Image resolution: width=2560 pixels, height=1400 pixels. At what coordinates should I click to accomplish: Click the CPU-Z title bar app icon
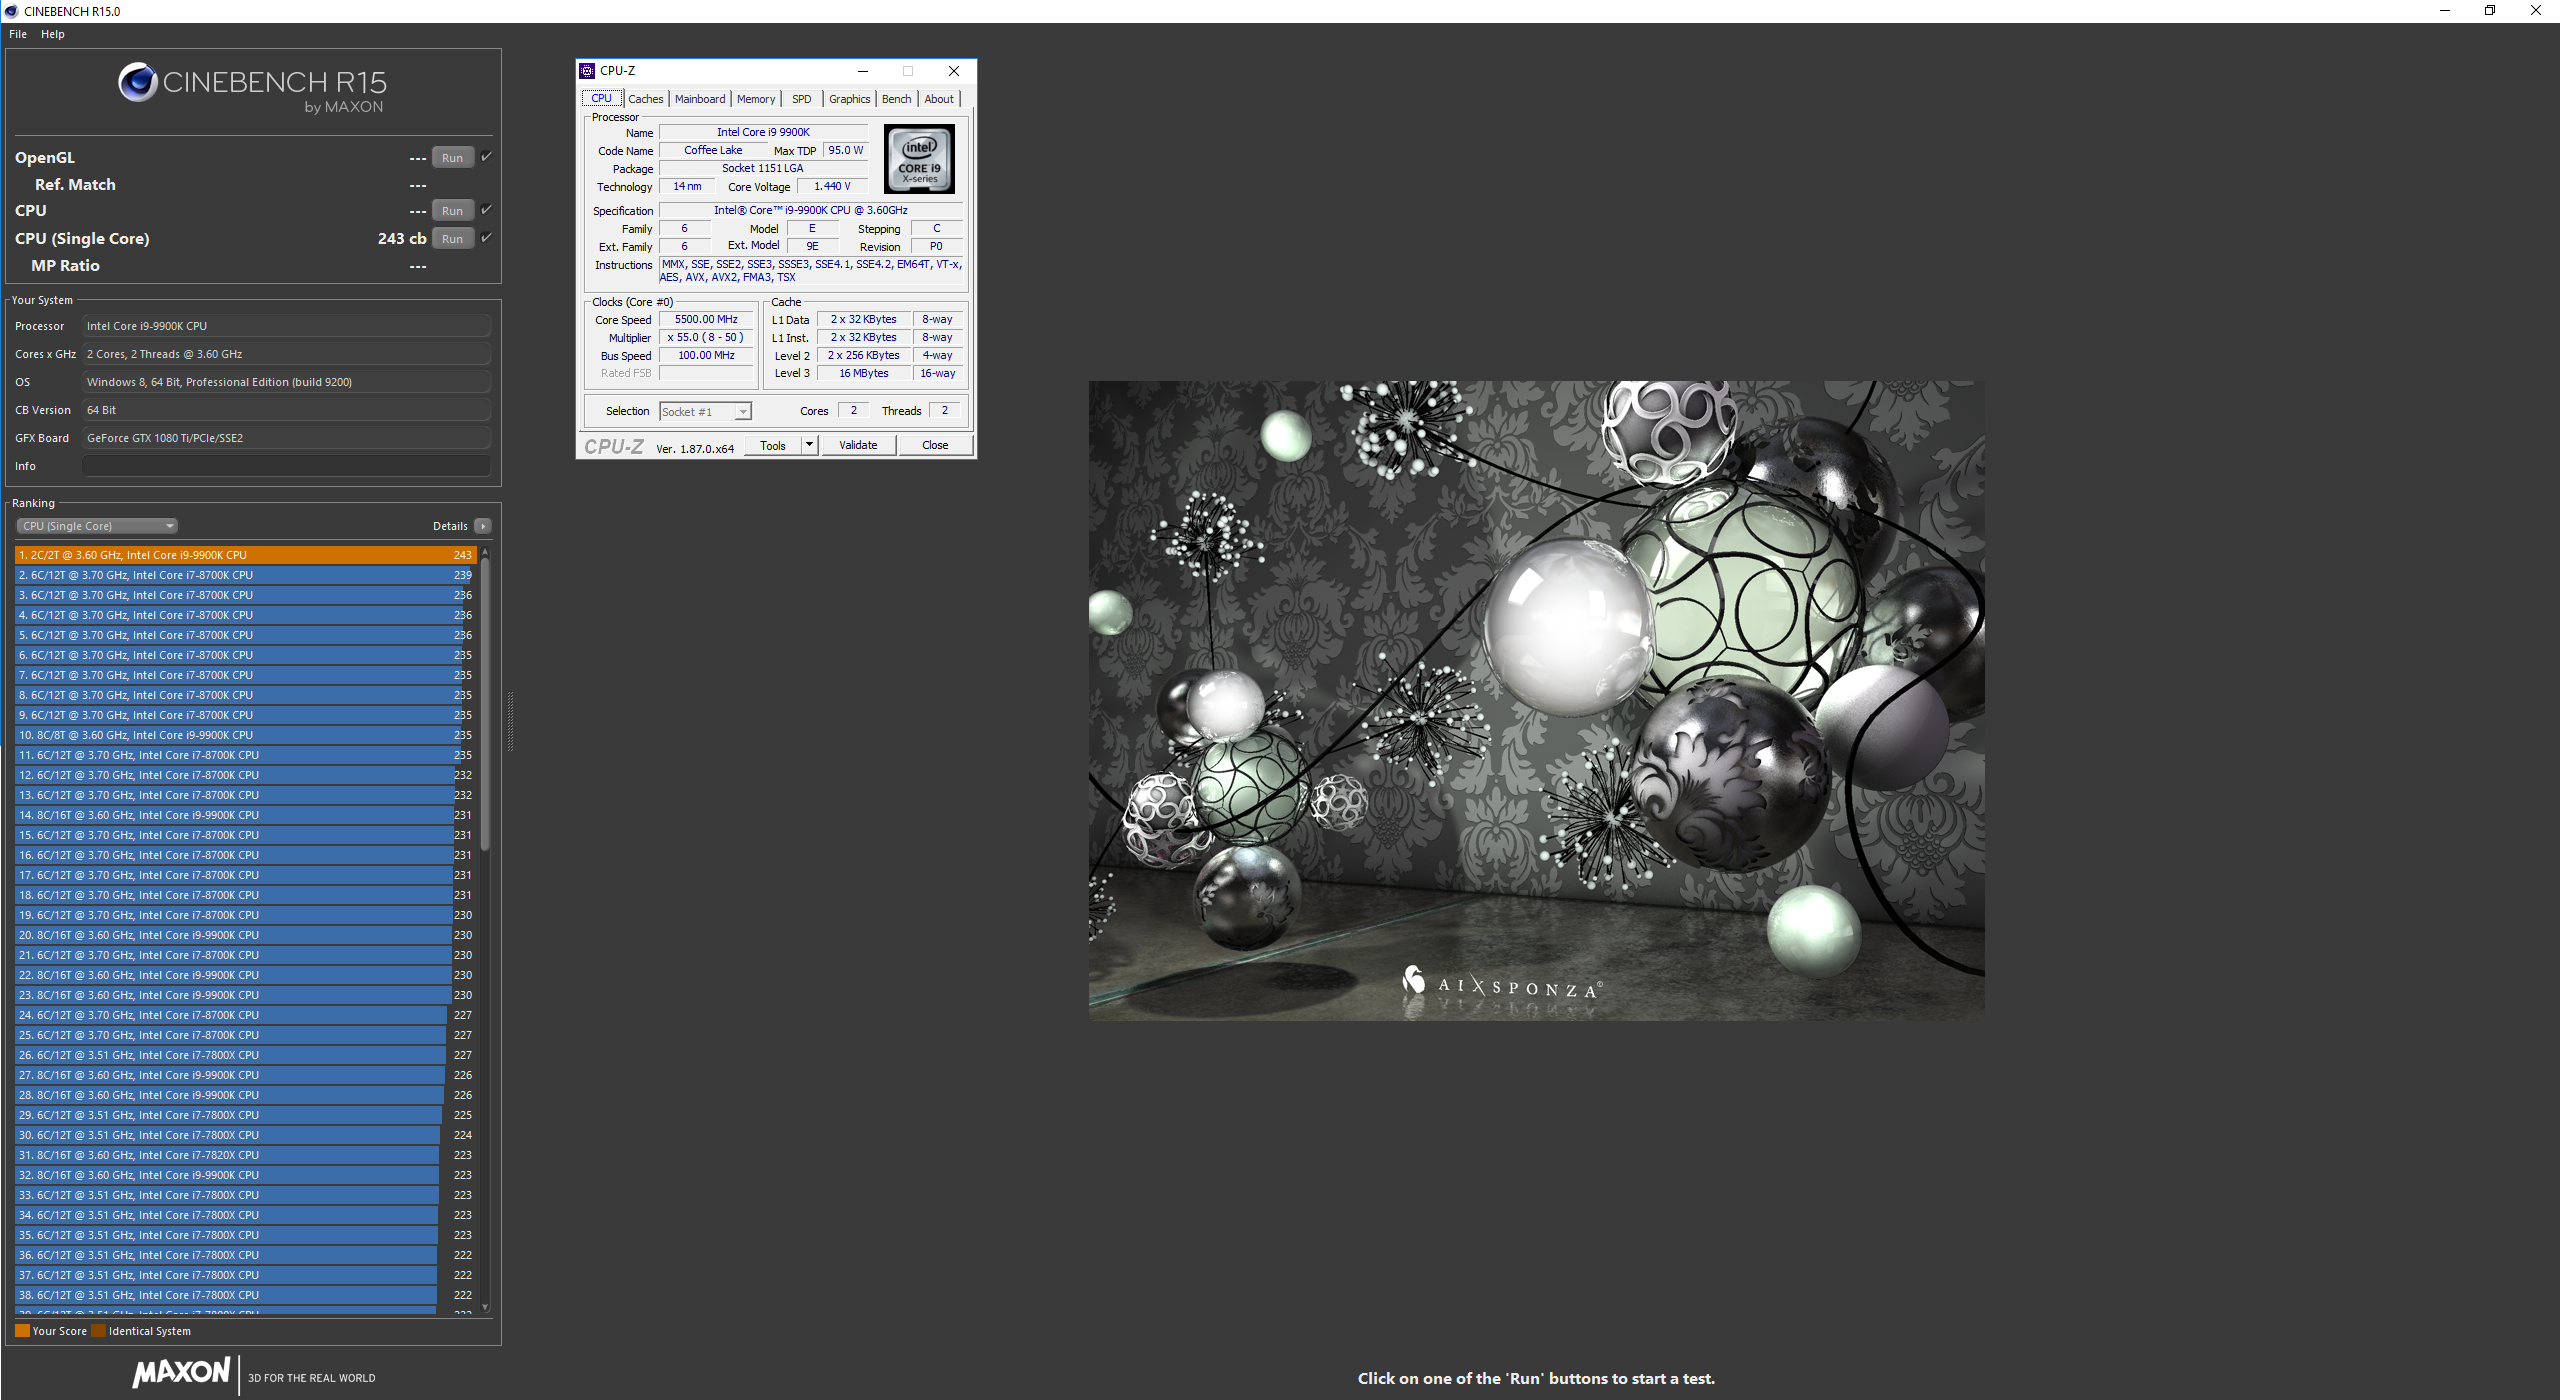click(588, 71)
